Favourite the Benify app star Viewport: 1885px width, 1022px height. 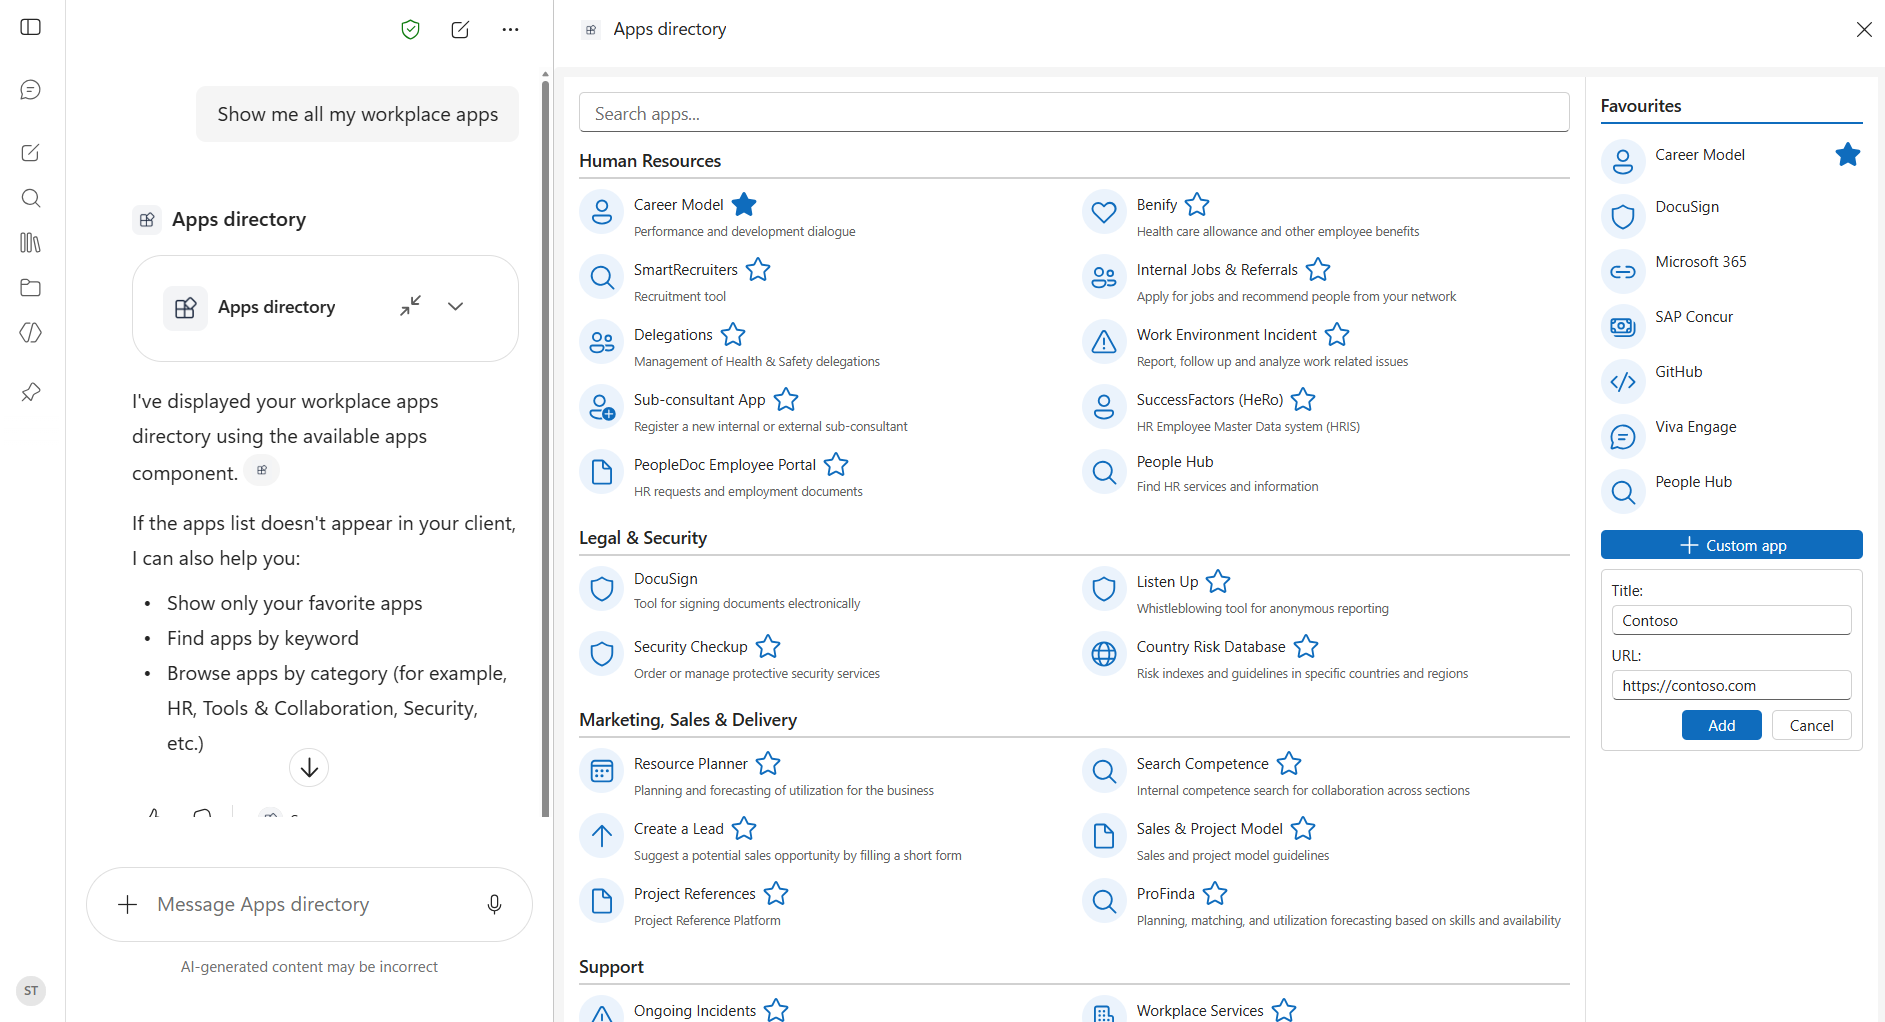[x=1197, y=204]
